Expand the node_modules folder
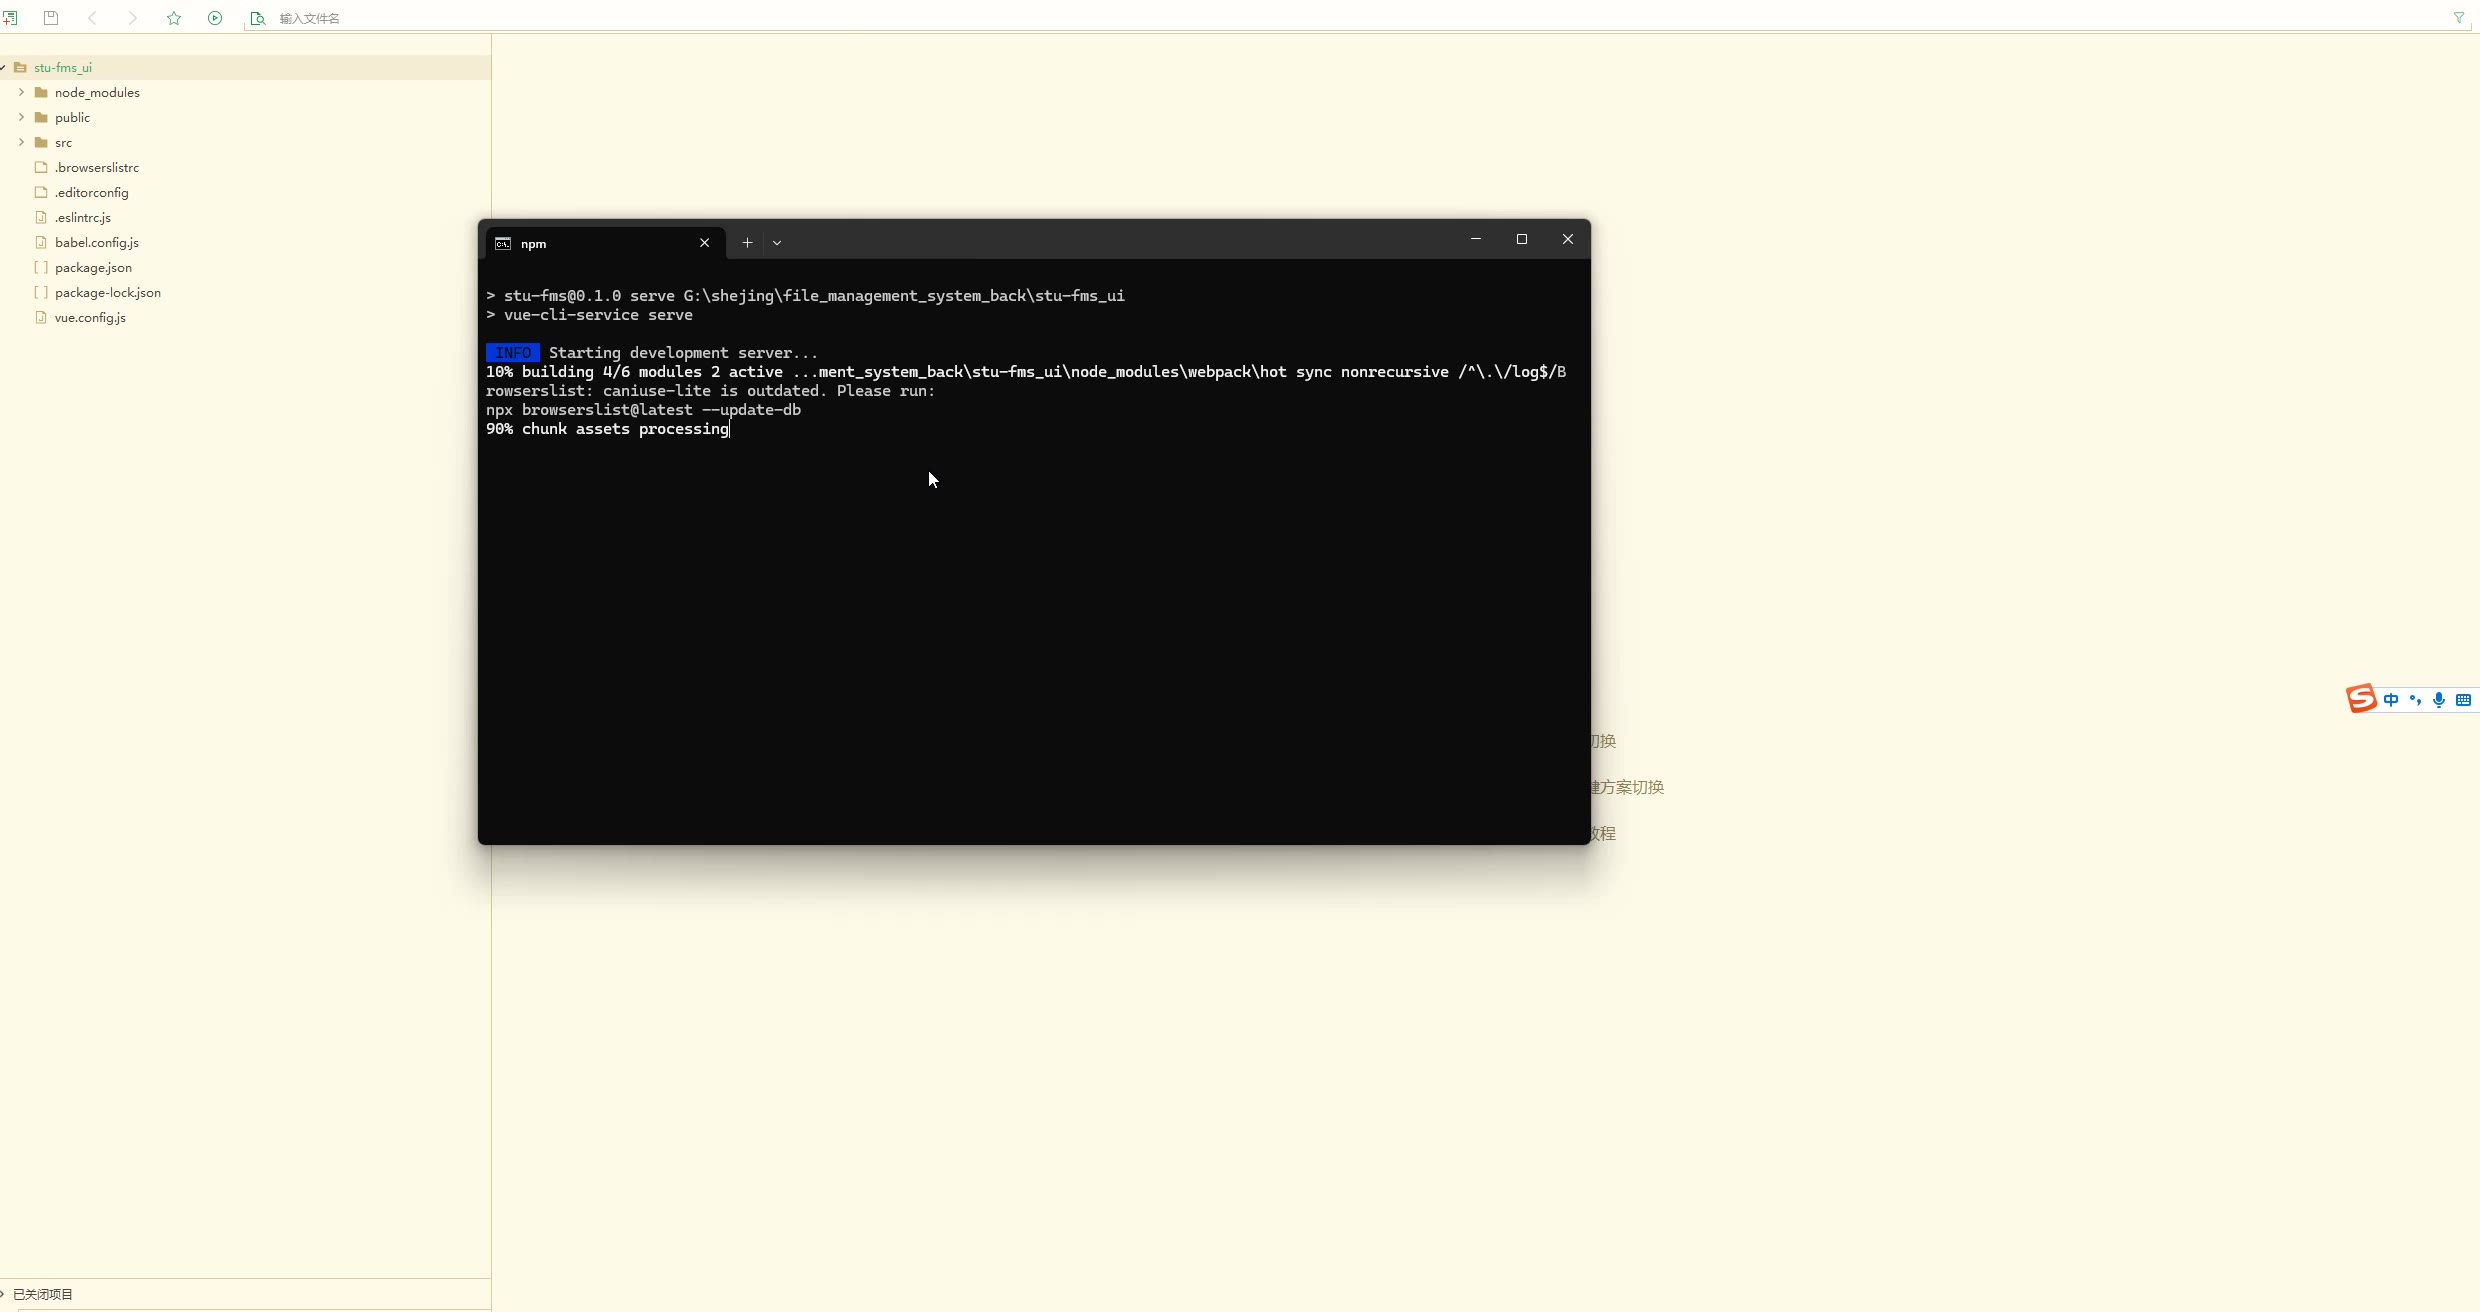The height and width of the screenshot is (1312, 2480). pyautogui.click(x=21, y=92)
